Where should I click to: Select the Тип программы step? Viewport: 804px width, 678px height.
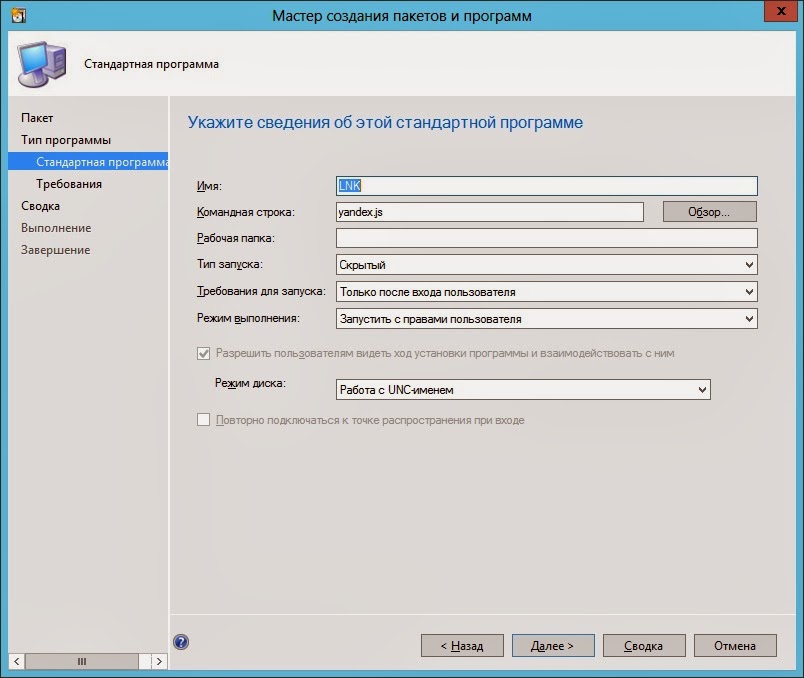(66, 140)
